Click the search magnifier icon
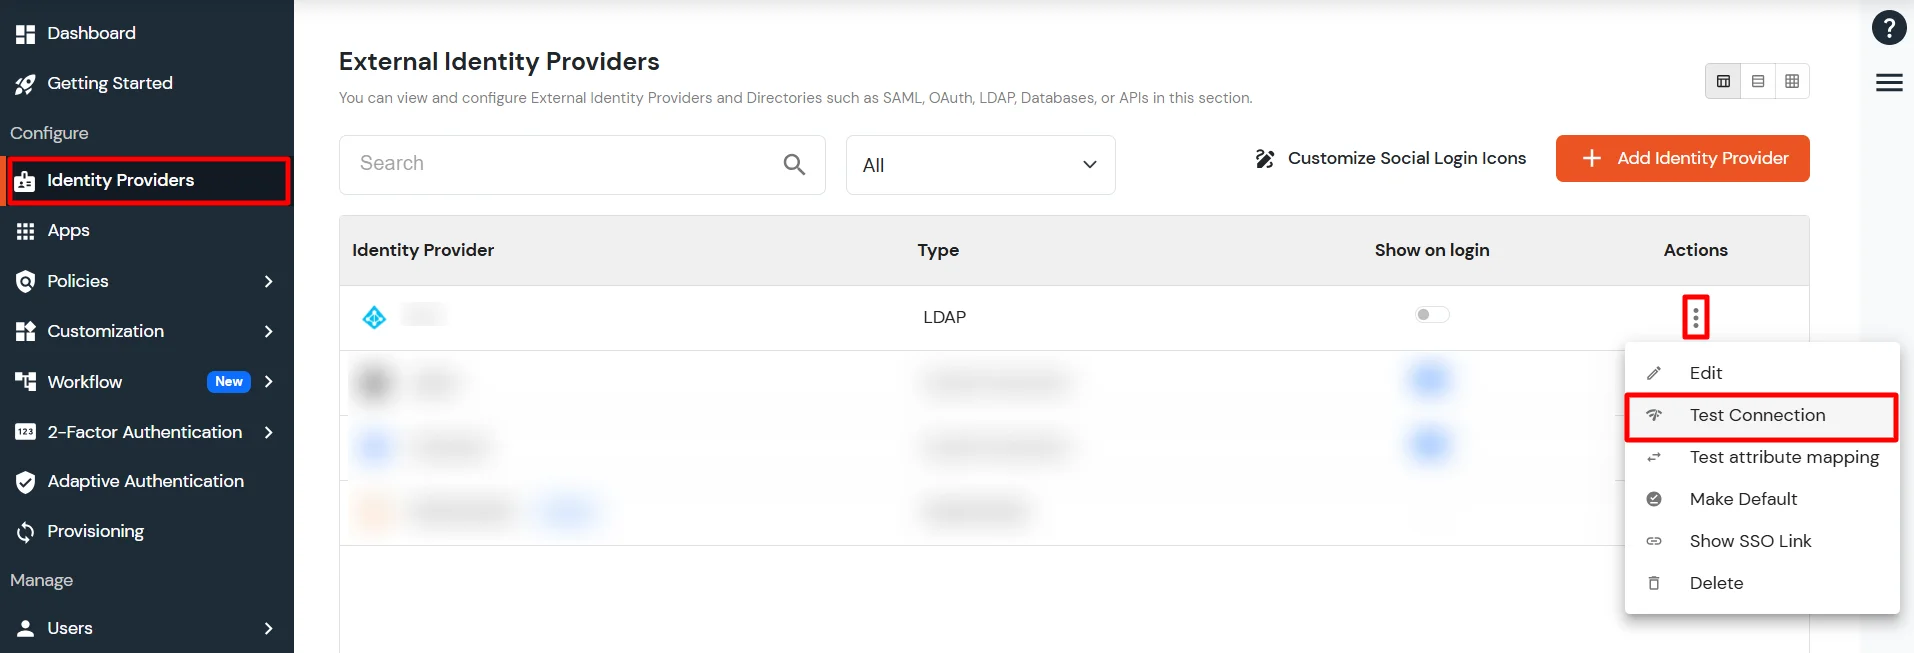This screenshot has width=1914, height=653. [794, 164]
